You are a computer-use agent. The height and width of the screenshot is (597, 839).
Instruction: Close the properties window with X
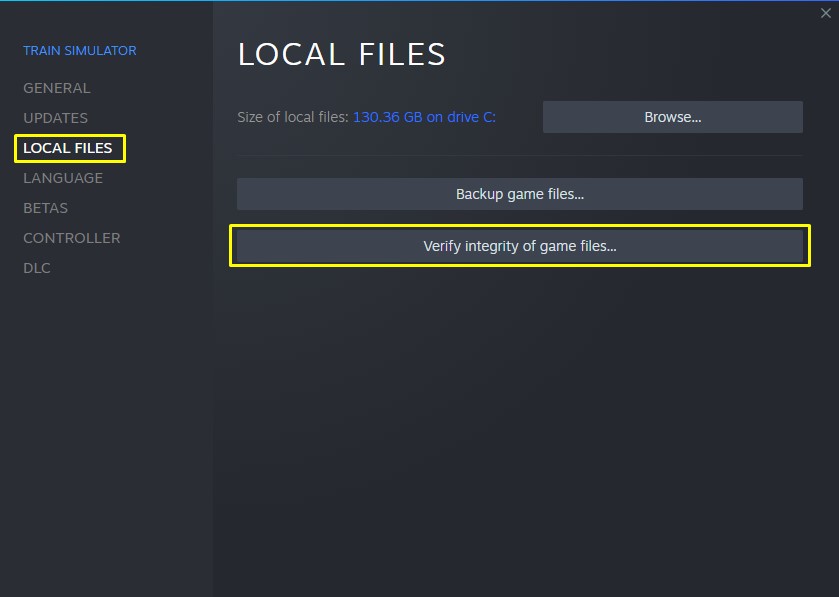coord(826,13)
